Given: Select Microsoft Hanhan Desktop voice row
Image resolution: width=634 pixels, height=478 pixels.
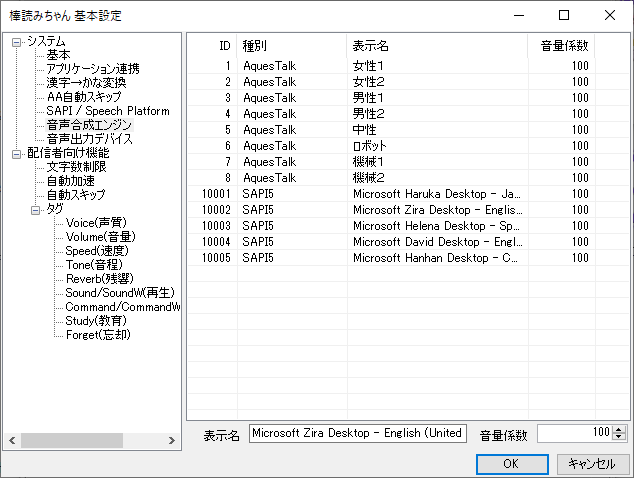Looking at the screenshot, I should tap(408, 258).
